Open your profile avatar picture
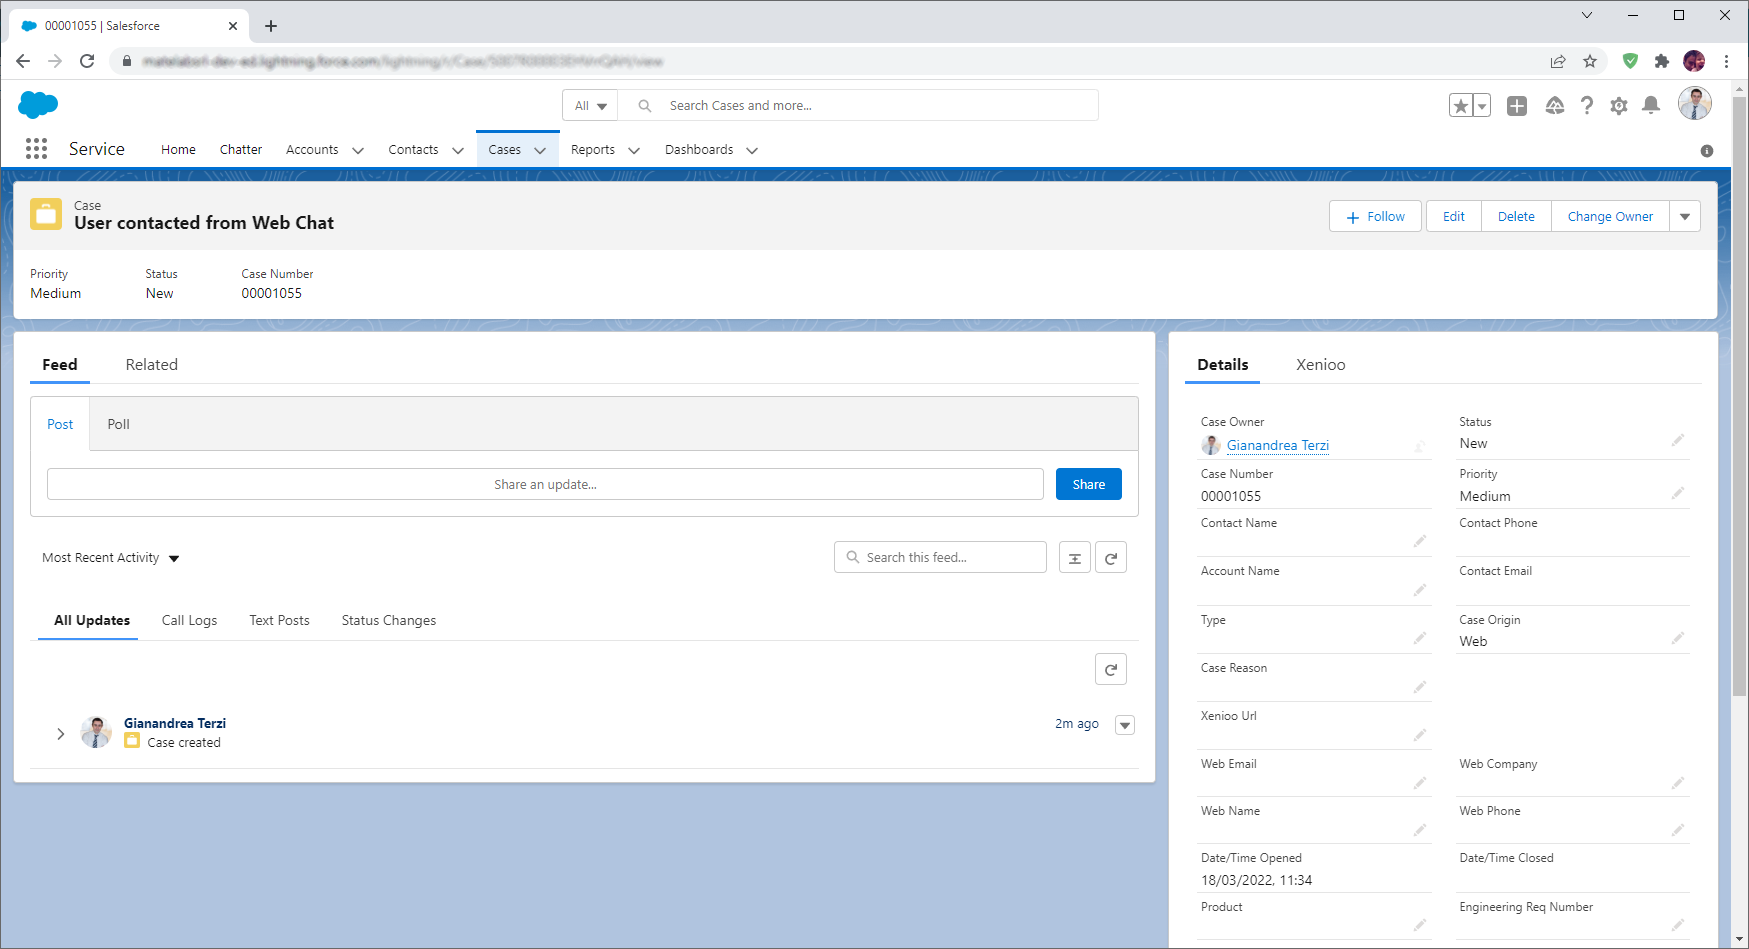 point(1694,103)
